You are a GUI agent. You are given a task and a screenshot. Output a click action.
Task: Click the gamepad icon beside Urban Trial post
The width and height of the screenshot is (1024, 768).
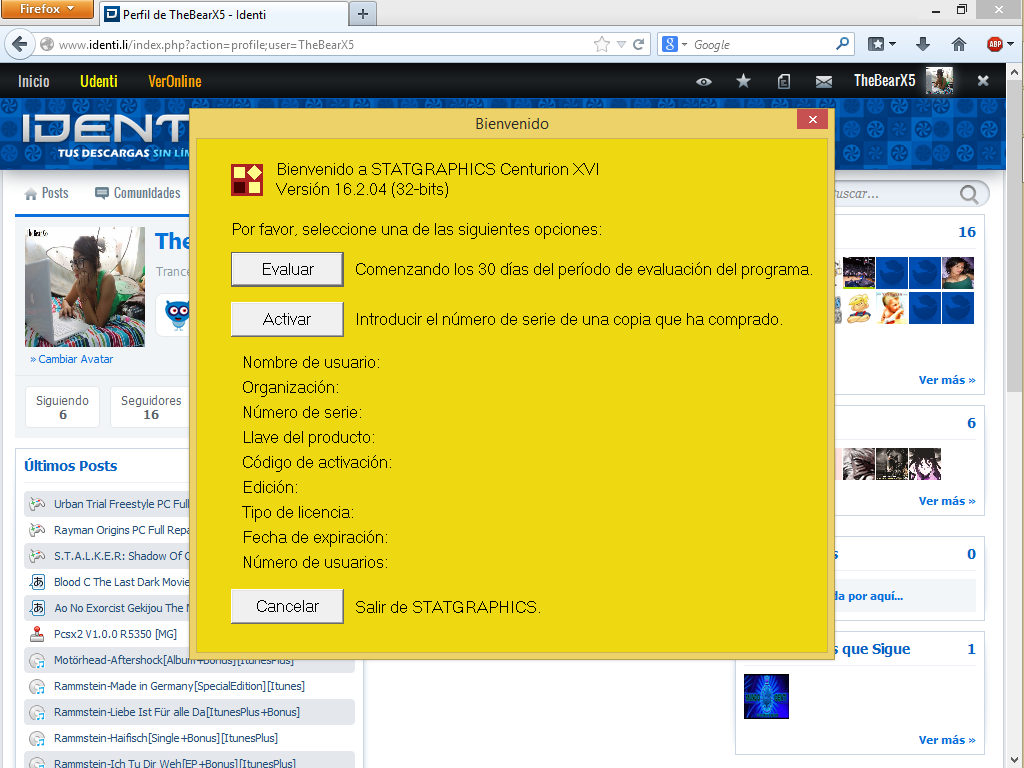37,504
